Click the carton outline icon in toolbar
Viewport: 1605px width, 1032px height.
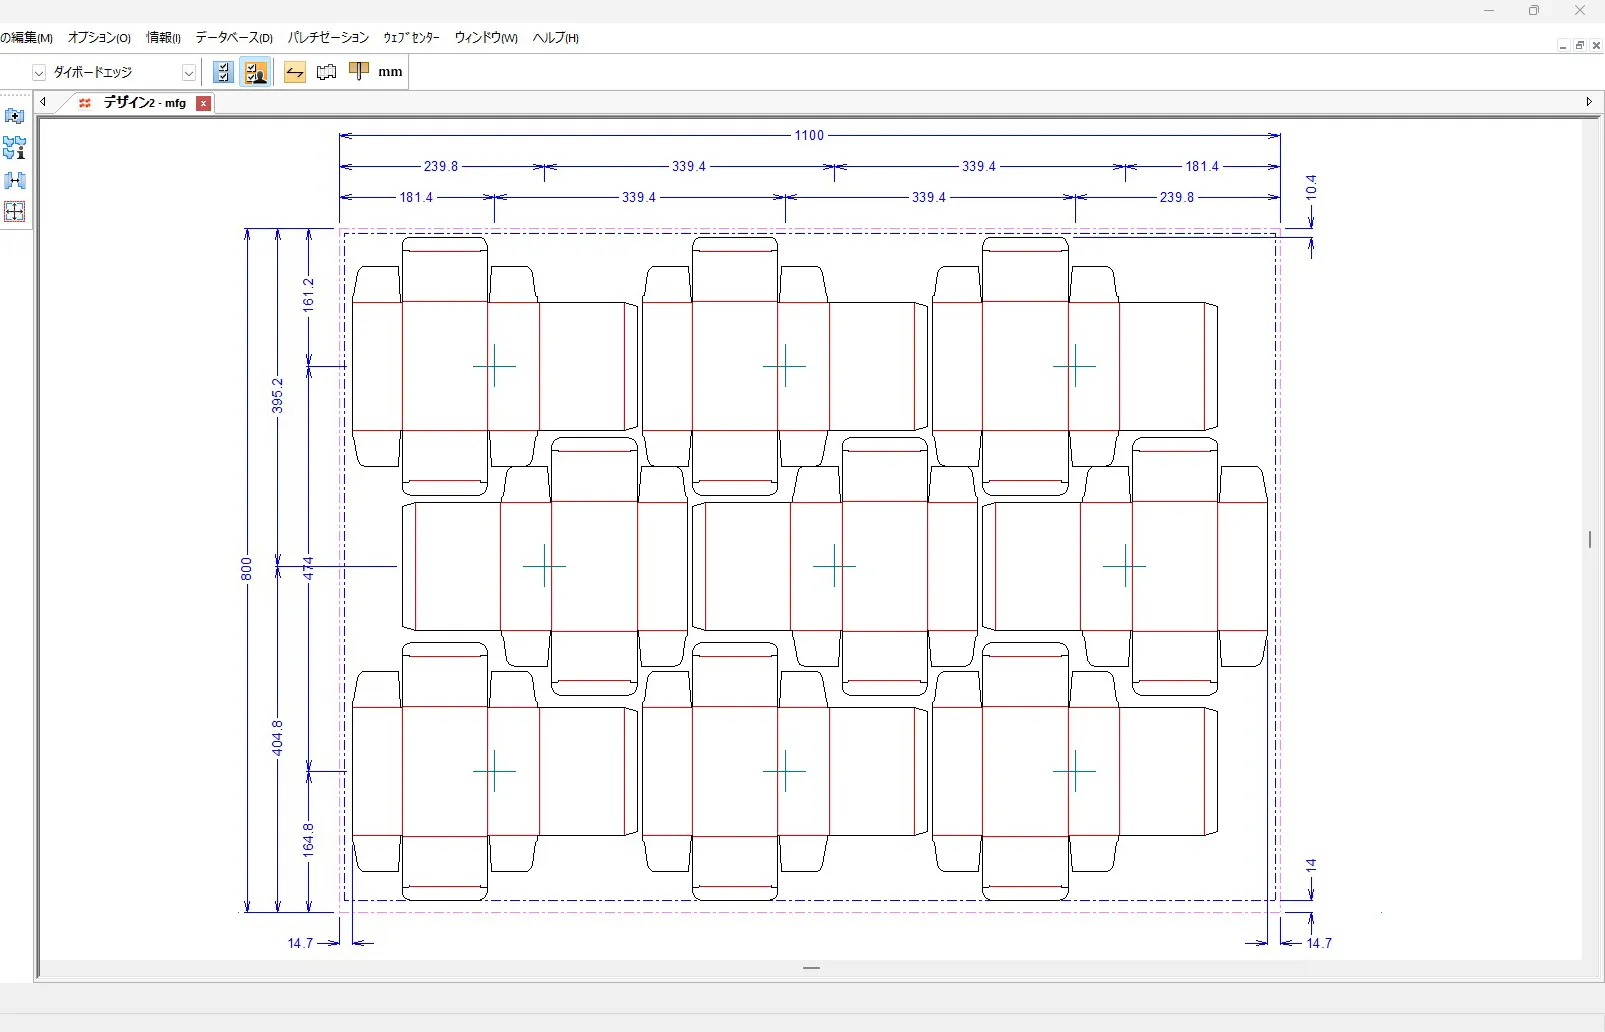(326, 72)
